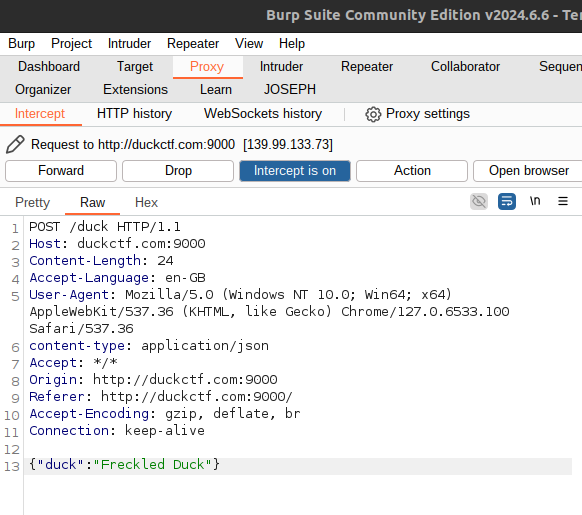Open the Action menu button

(412, 171)
